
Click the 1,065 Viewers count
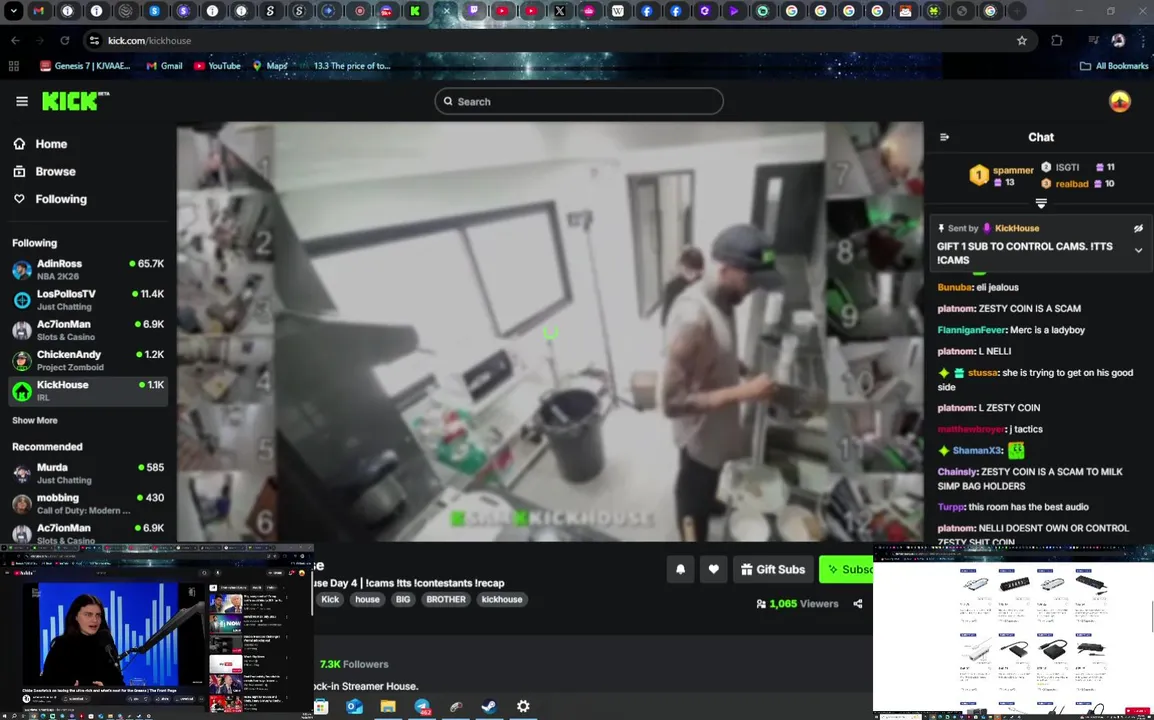pyautogui.click(x=797, y=604)
